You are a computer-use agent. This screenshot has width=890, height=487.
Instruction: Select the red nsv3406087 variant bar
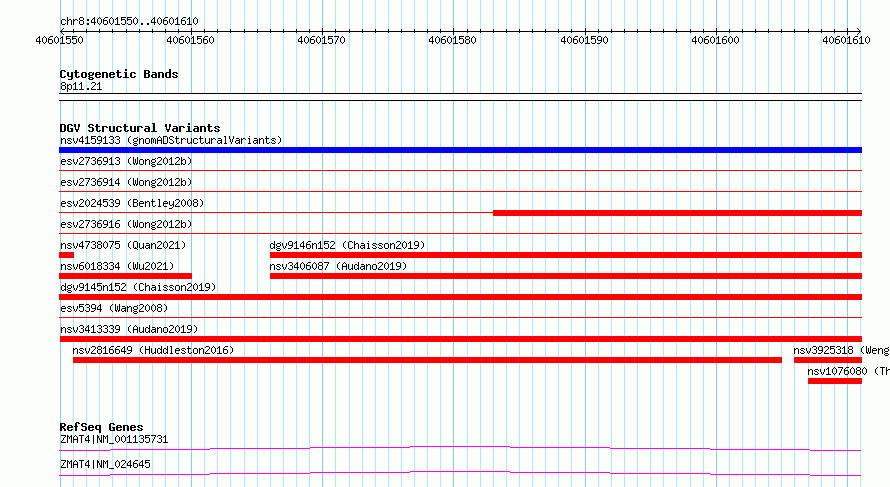[566, 276]
